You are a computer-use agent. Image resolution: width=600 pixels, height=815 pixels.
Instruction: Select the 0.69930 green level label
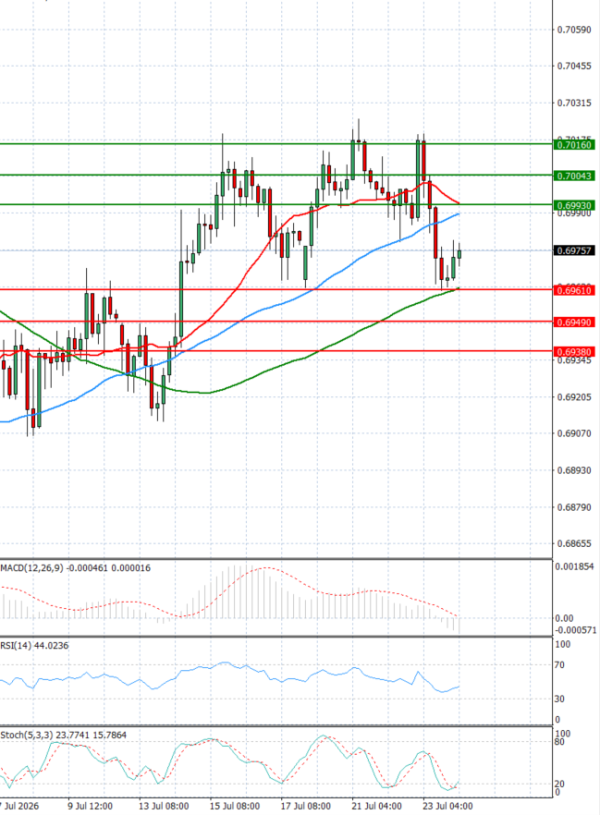click(574, 205)
